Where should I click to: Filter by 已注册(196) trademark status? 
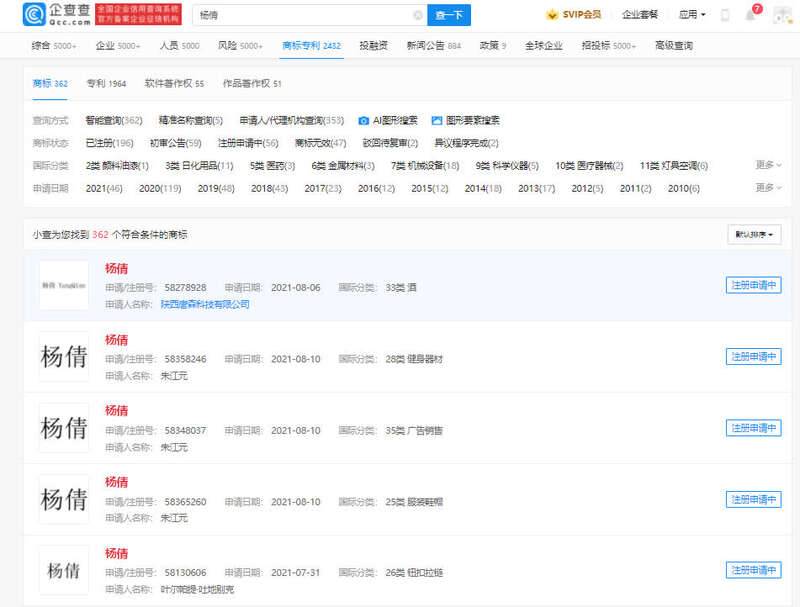109,143
